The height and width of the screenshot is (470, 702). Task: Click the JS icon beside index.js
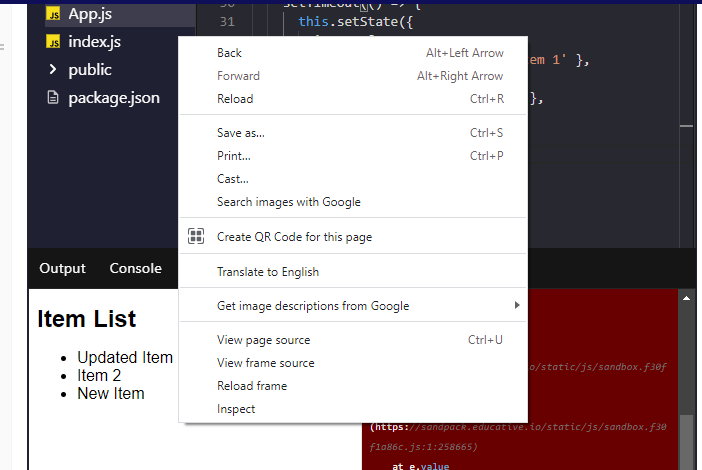point(54,42)
